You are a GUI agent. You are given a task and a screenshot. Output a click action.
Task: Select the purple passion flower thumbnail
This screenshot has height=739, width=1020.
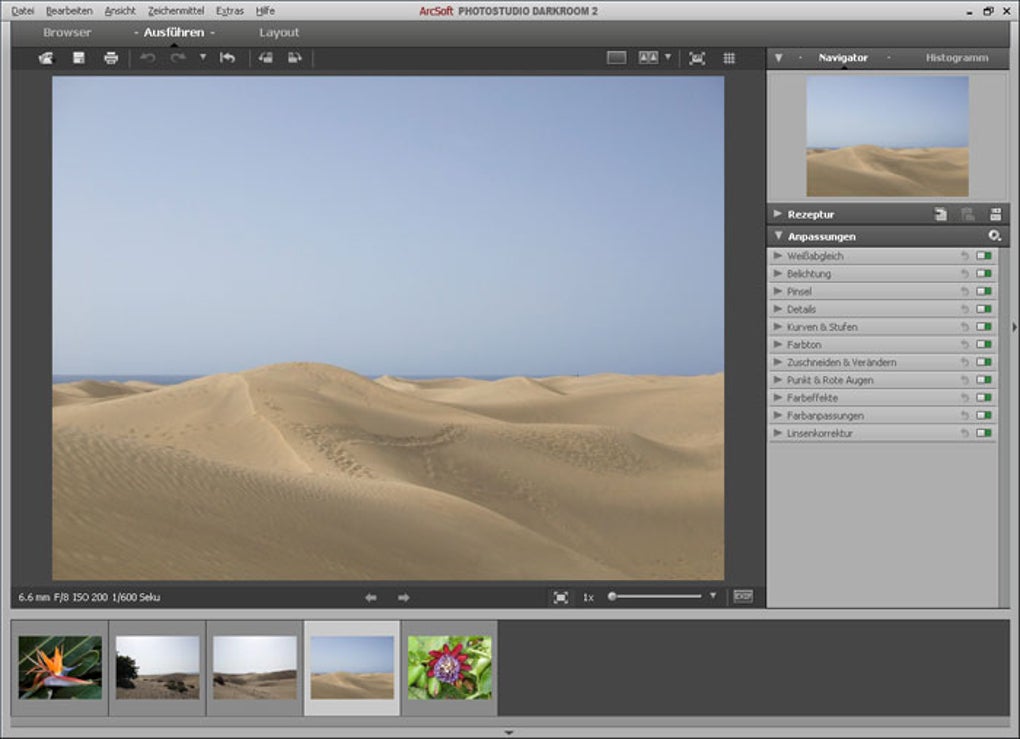pyautogui.click(x=449, y=667)
